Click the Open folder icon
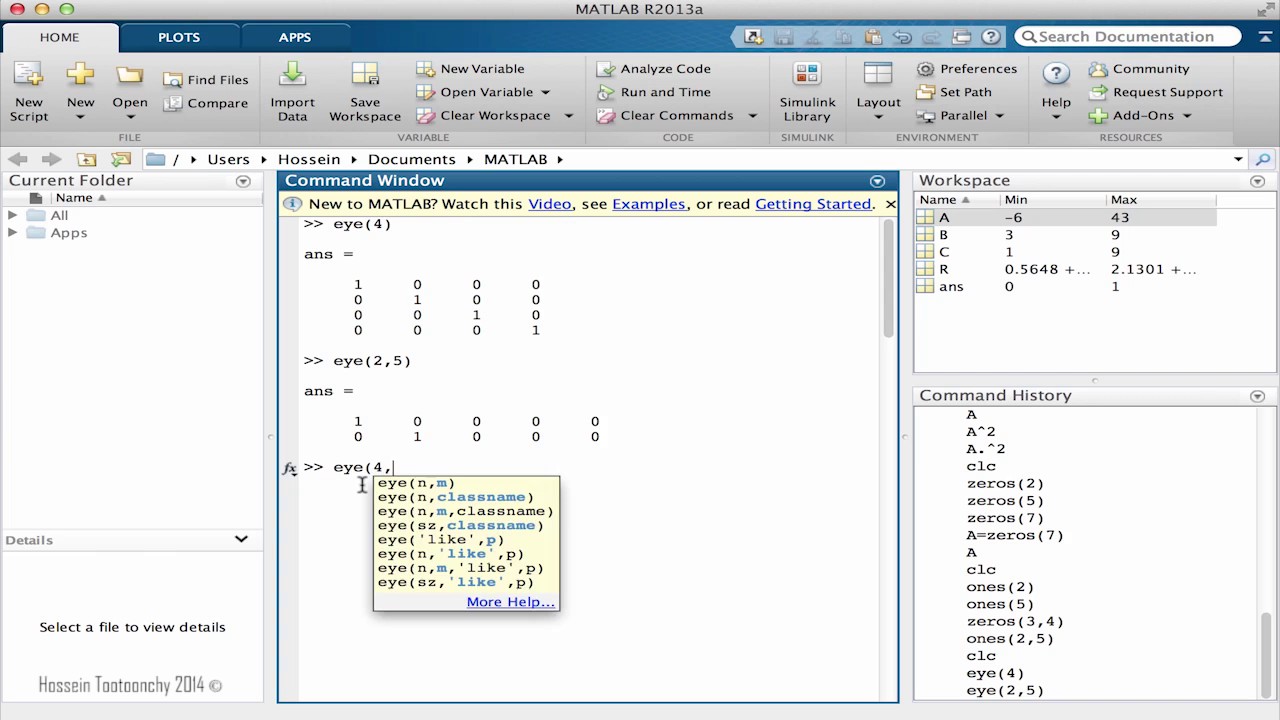The height and width of the screenshot is (720, 1280). (x=129, y=75)
